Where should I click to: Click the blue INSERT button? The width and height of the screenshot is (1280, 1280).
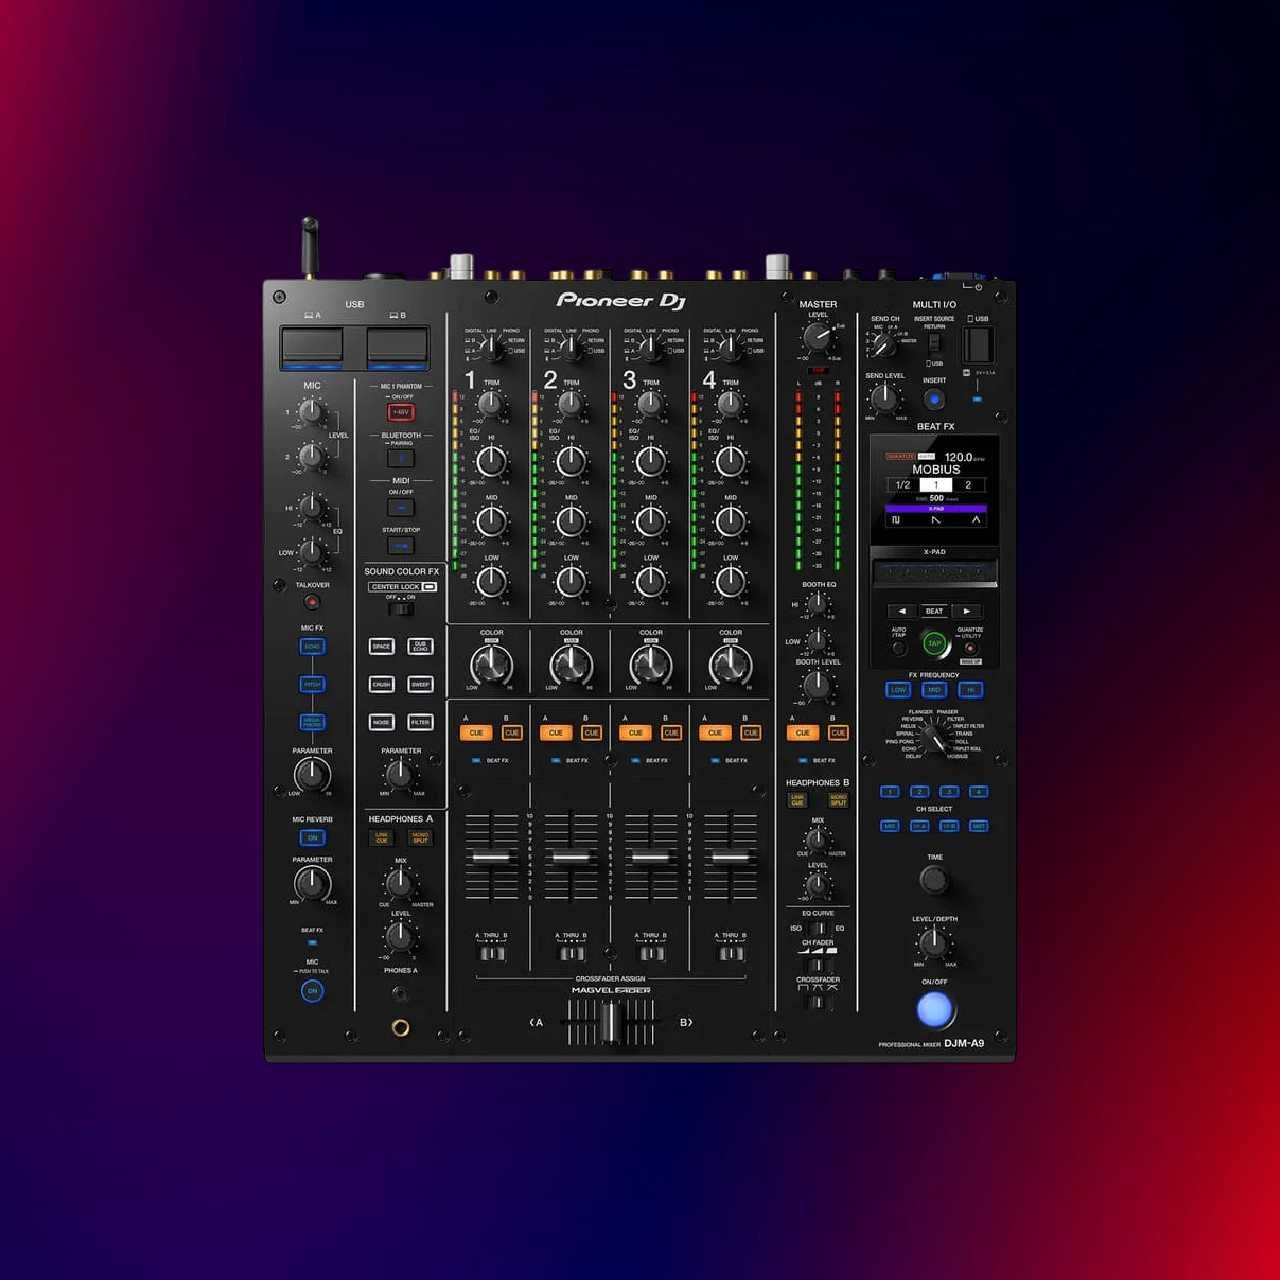coord(934,400)
